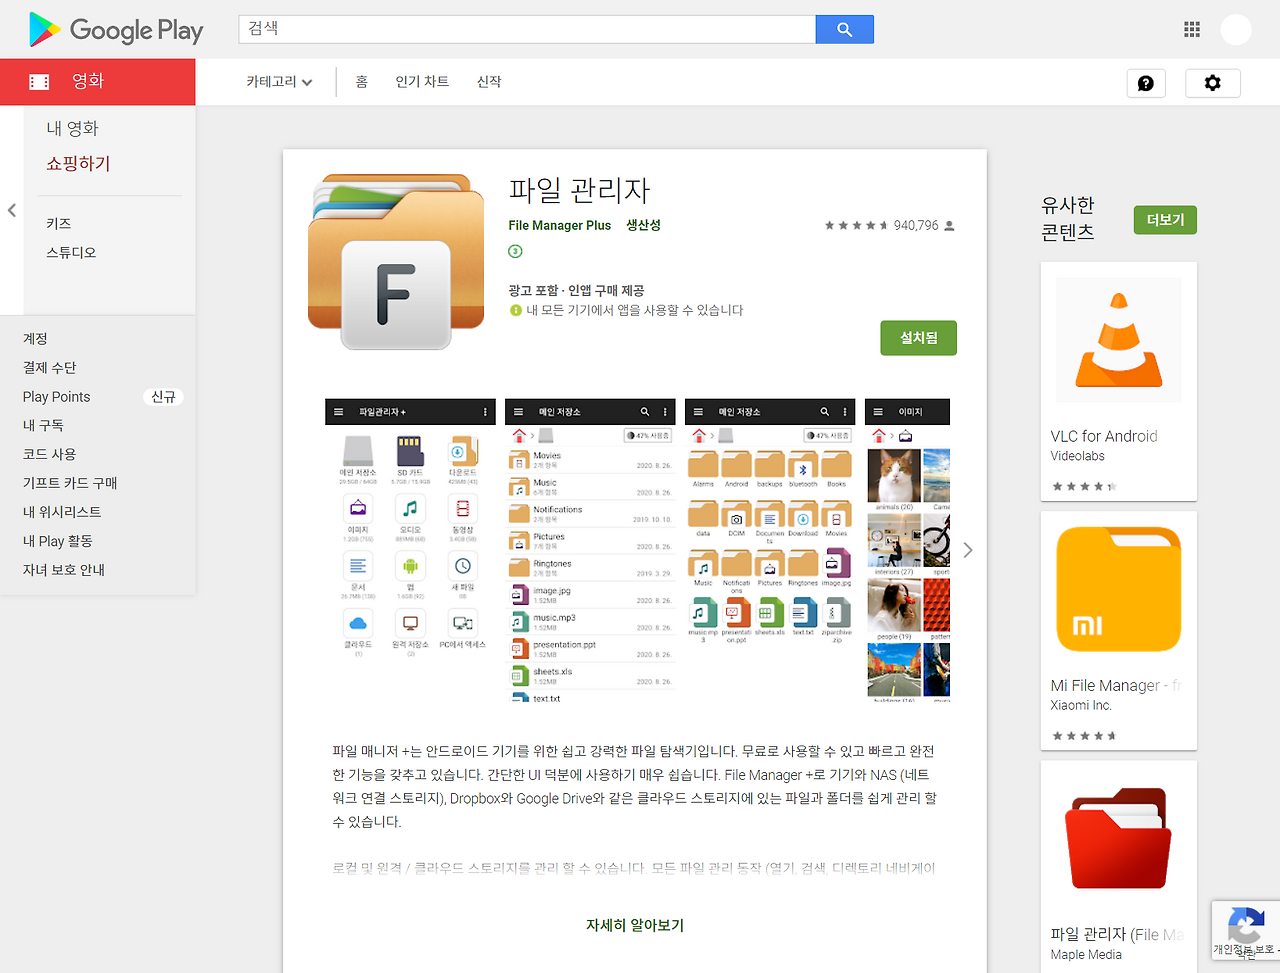Click the 설치됨 button
Image resolution: width=1280 pixels, height=973 pixels.
918,338
